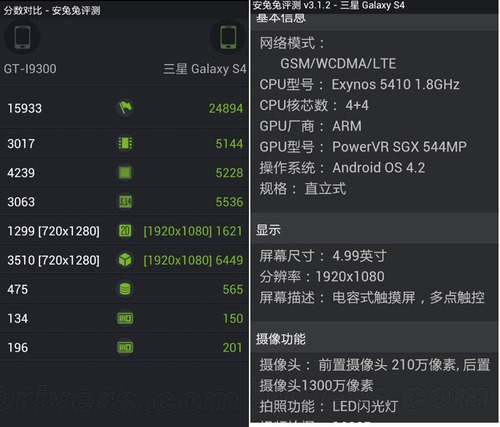This screenshot has height=427, width=500.
Task: Select the [1920x1080] 1621 2D score
Action: point(193,231)
